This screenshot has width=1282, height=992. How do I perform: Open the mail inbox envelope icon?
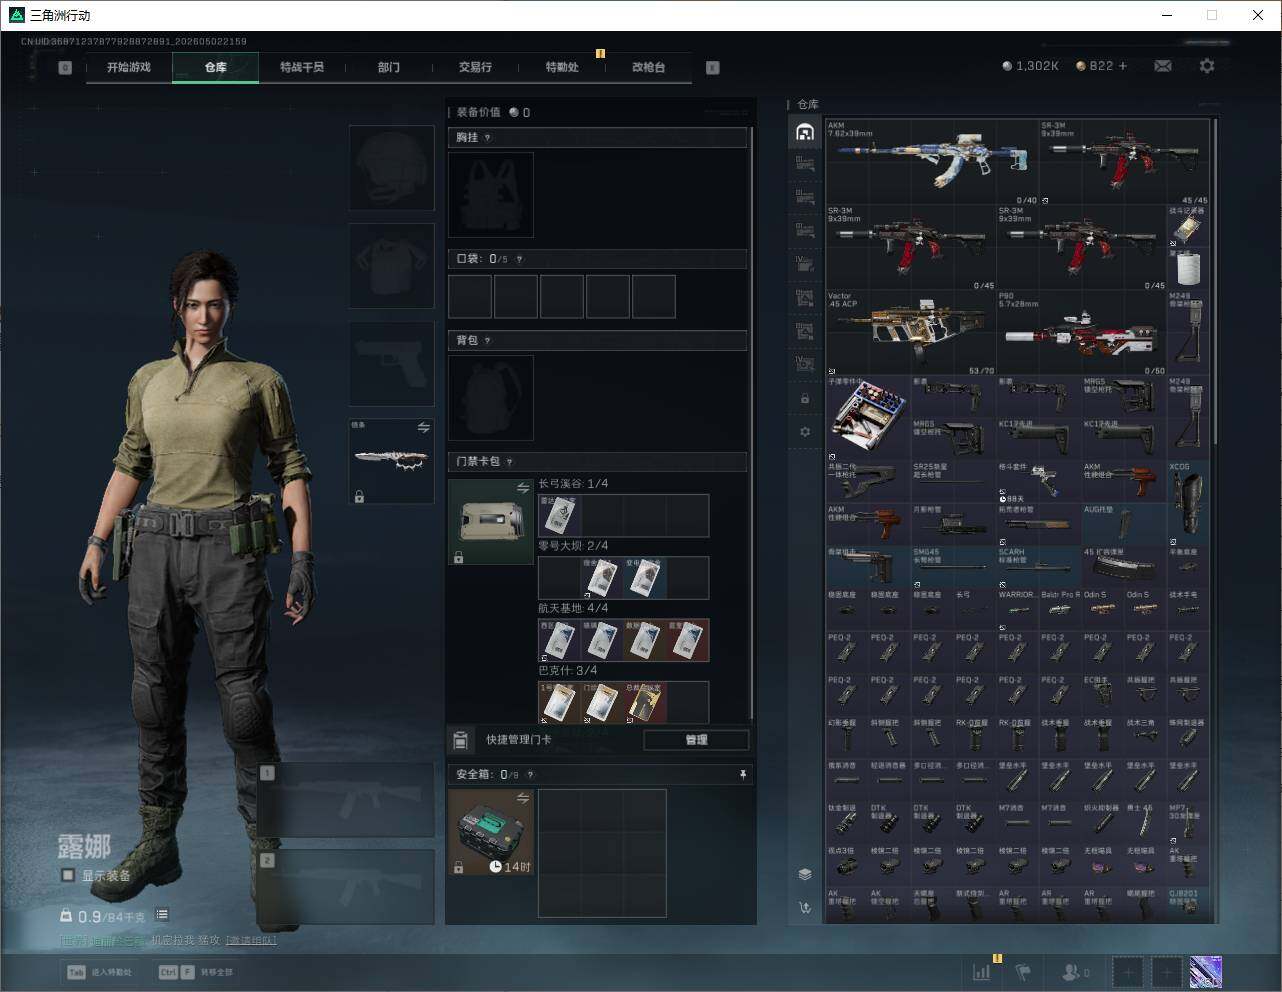pos(1163,66)
